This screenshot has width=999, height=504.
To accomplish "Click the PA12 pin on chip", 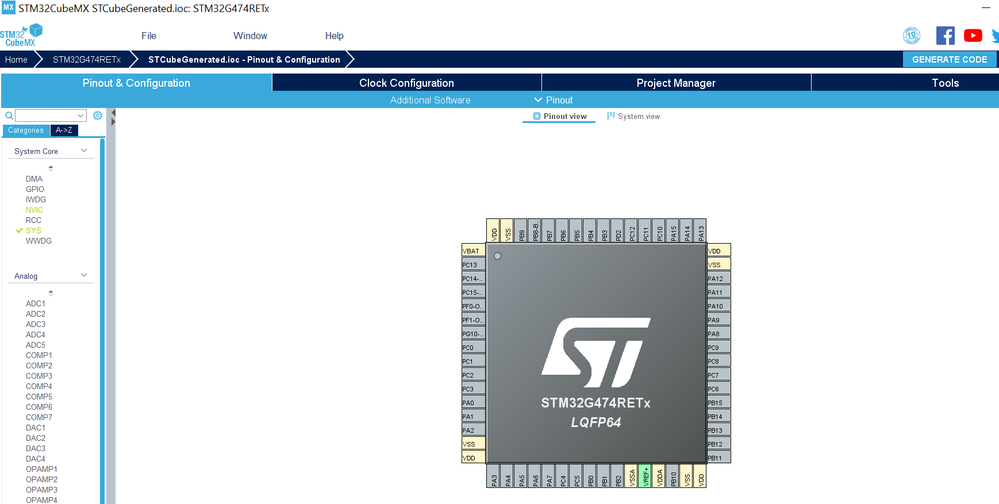I will (x=719, y=278).
